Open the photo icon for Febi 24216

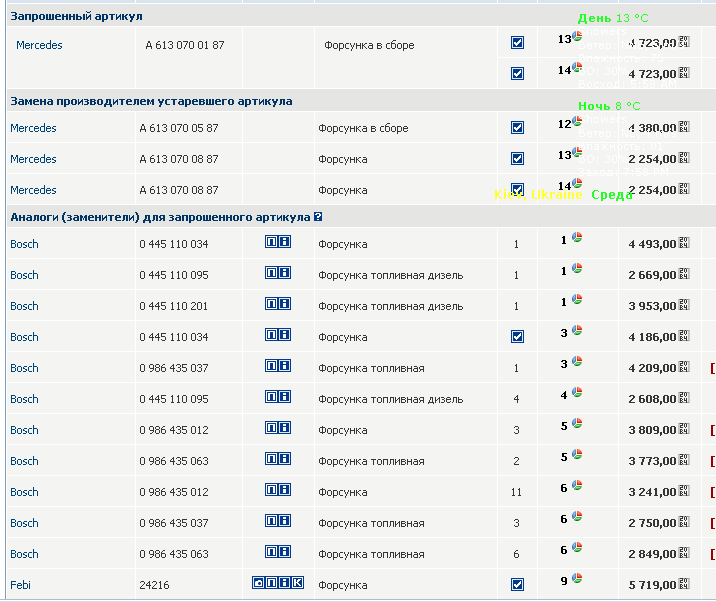(x=258, y=583)
